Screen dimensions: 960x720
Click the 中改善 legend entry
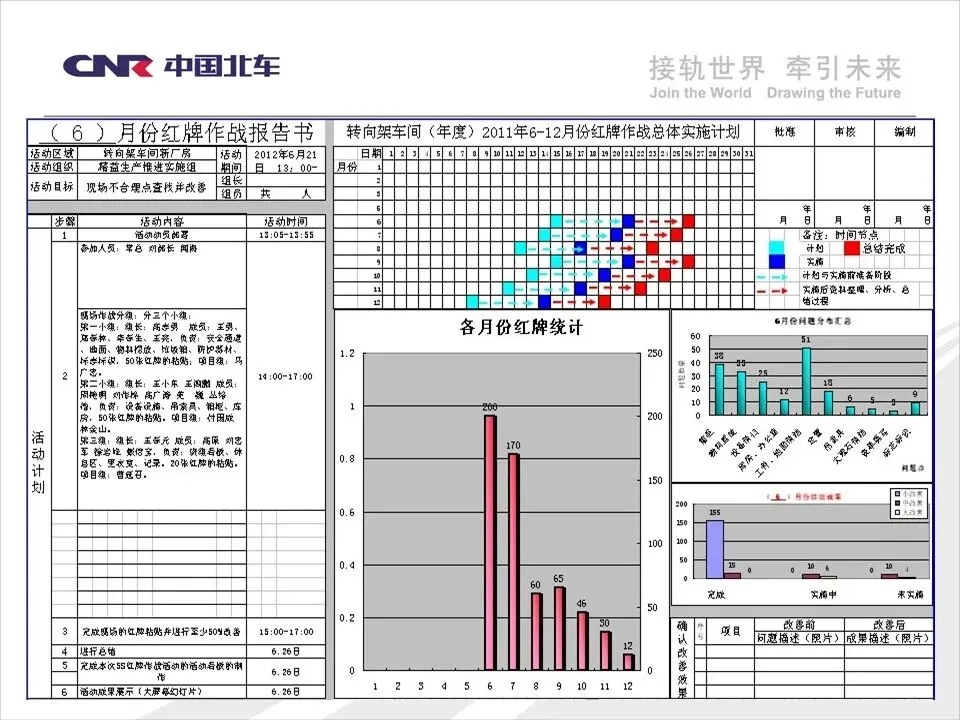(909, 503)
